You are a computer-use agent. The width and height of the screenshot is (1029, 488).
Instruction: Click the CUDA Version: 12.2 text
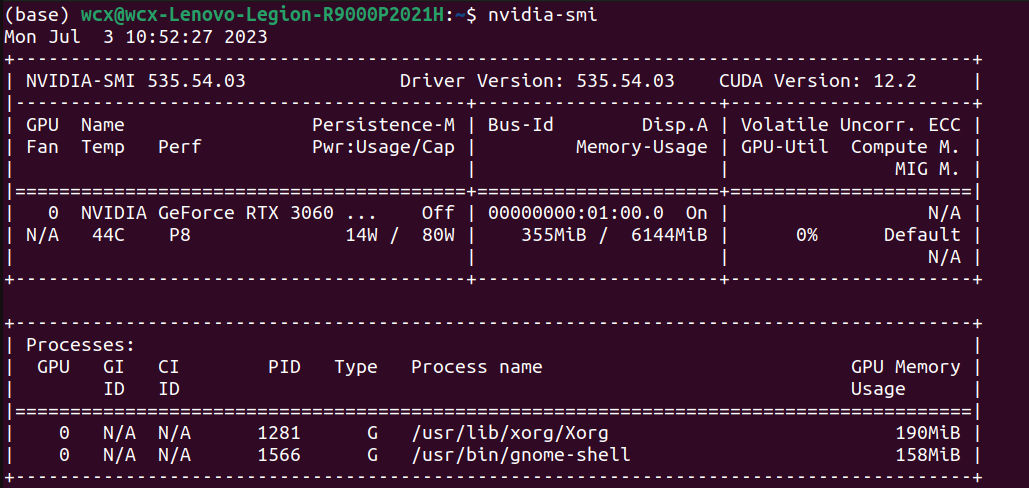[x=818, y=81]
